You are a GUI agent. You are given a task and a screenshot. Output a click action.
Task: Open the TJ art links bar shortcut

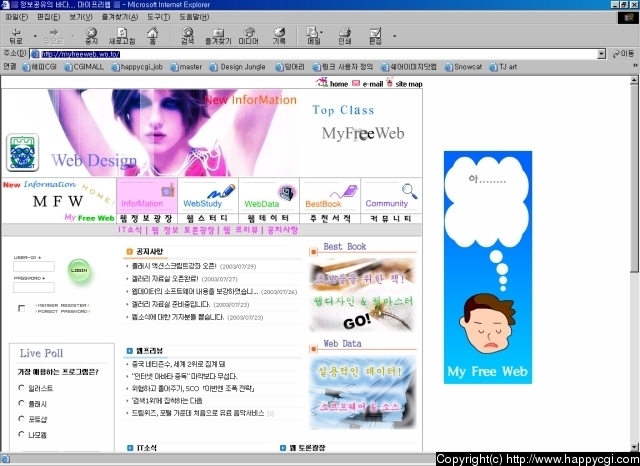point(503,67)
